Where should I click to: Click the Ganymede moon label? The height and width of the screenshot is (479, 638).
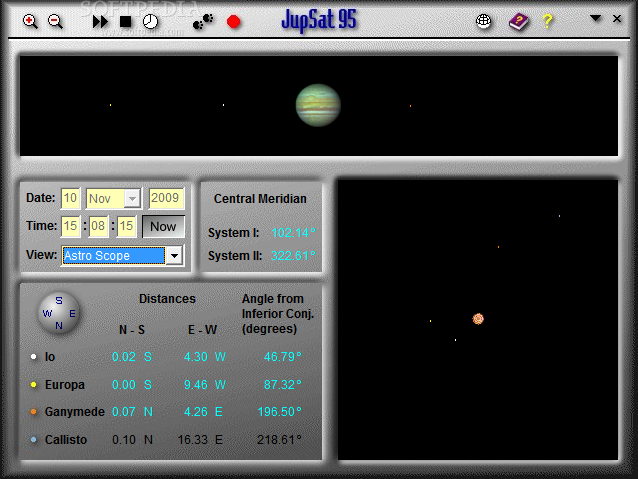click(x=74, y=412)
